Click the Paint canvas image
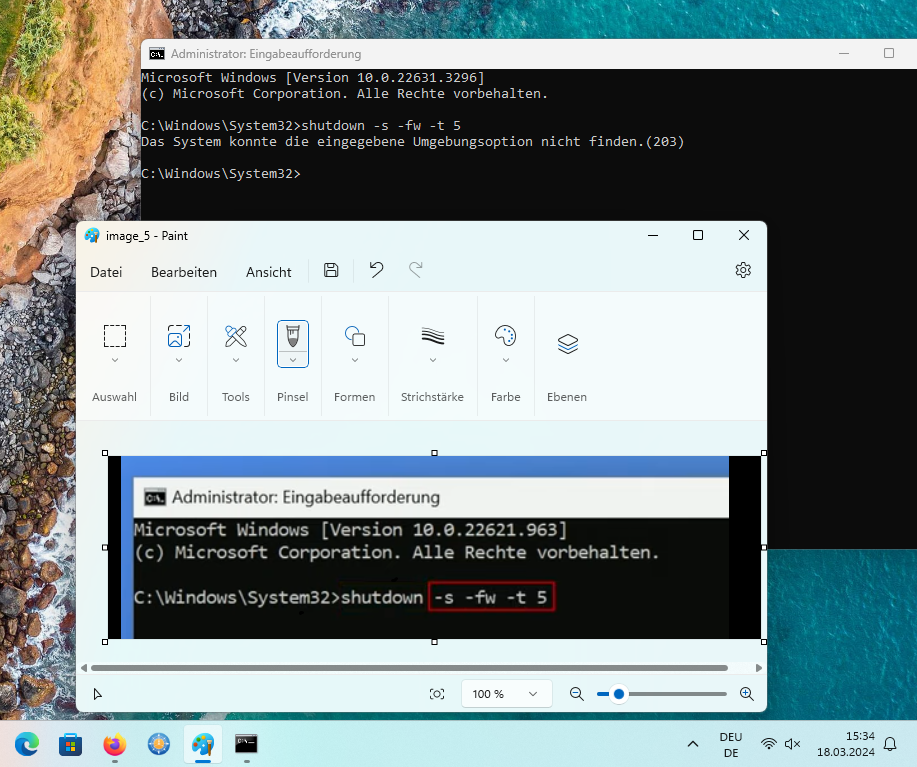The height and width of the screenshot is (767, 917). (435, 547)
